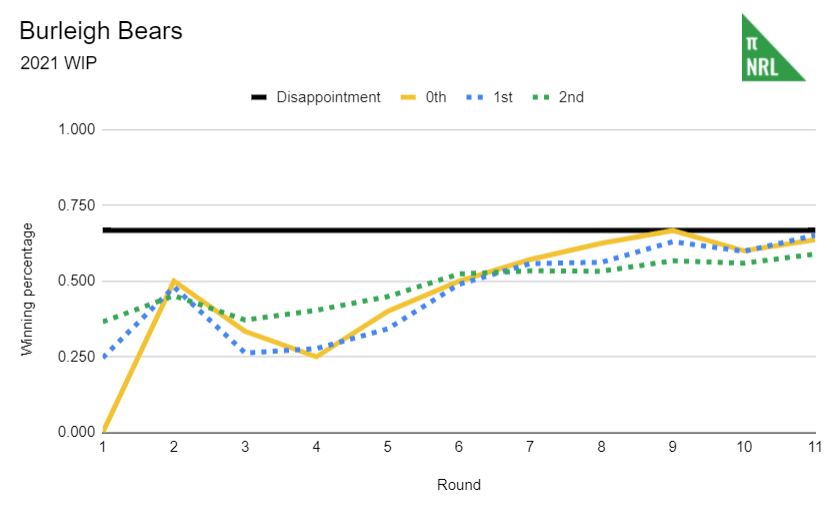The image size is (832, 505).
Task: Select the 2nd legend label text
Action: [x=571, y=98]
